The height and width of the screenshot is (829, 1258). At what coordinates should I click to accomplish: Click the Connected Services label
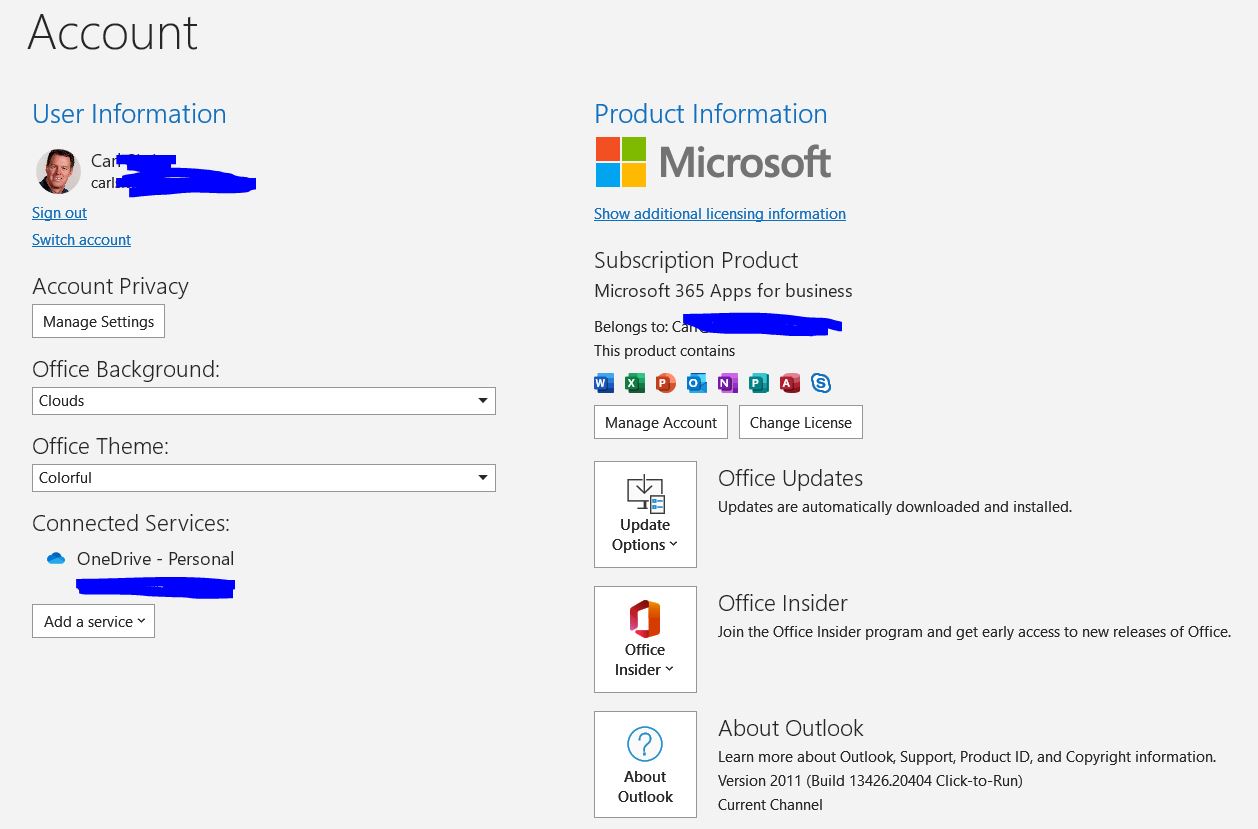tap(131, 523)
